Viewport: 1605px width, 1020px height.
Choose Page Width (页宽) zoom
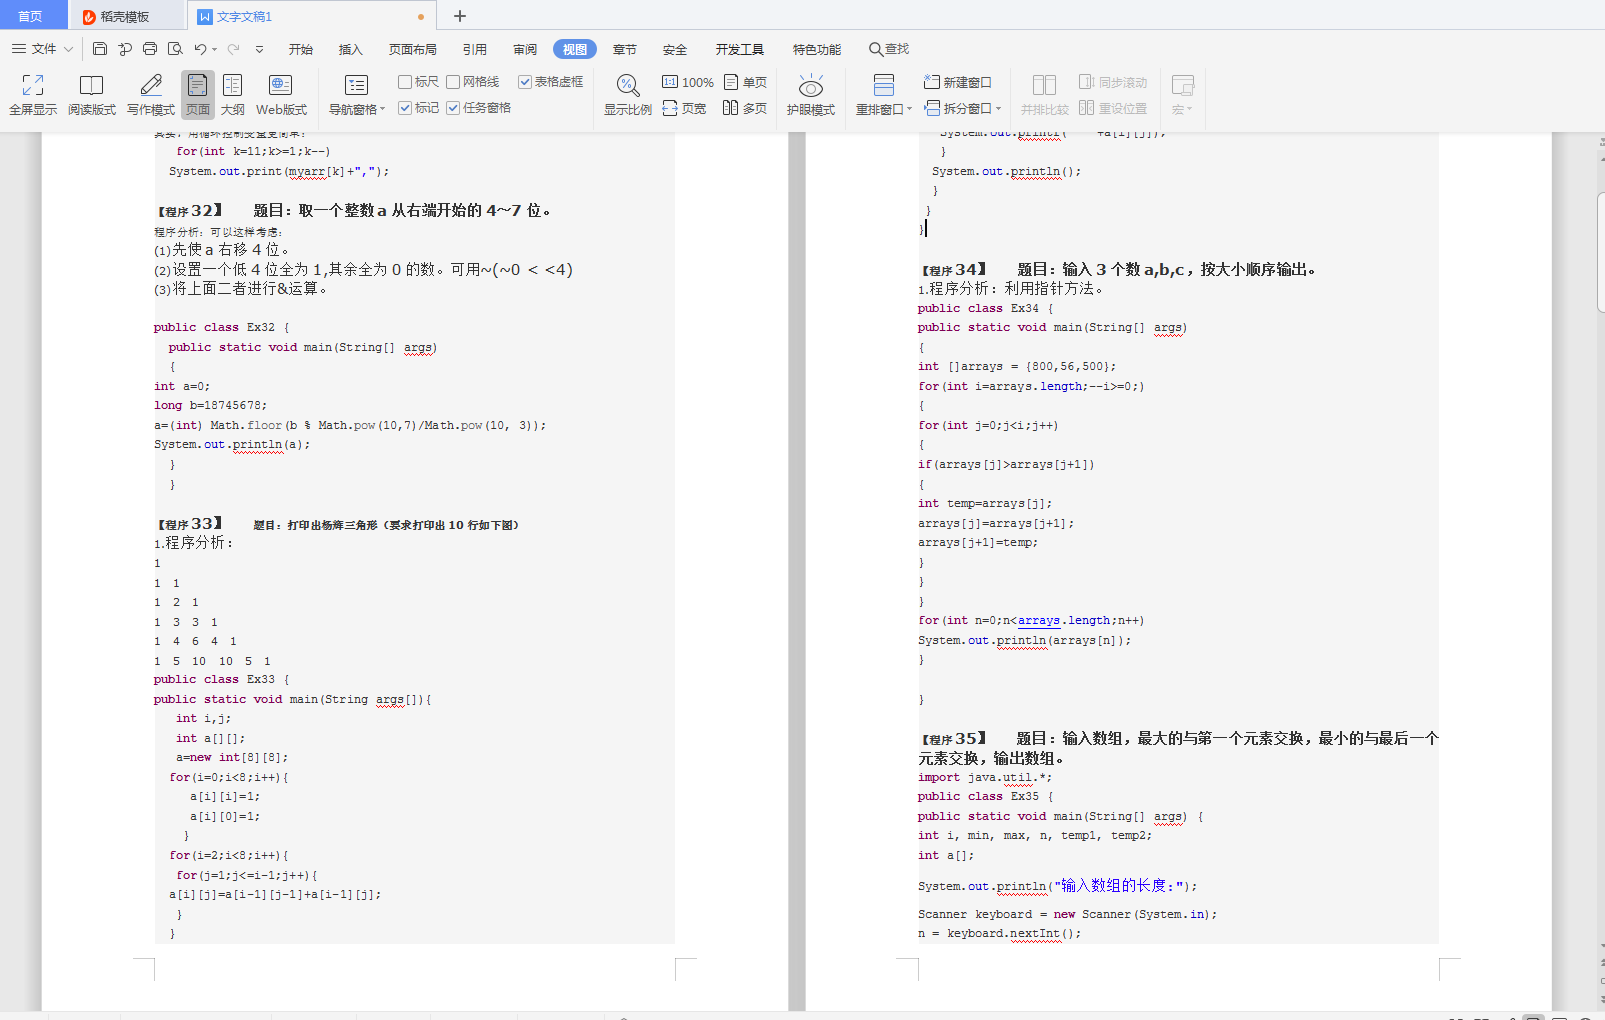point(684,108)
